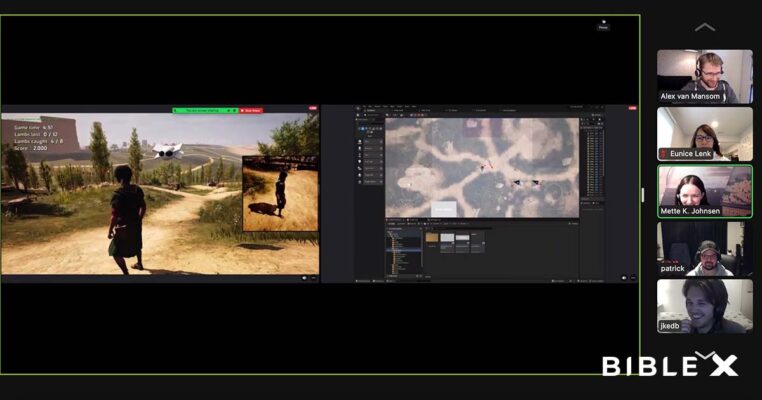762x400 pixels.
Task: Click the red LIVE badge on game window
Action: [x=313, y=108]
